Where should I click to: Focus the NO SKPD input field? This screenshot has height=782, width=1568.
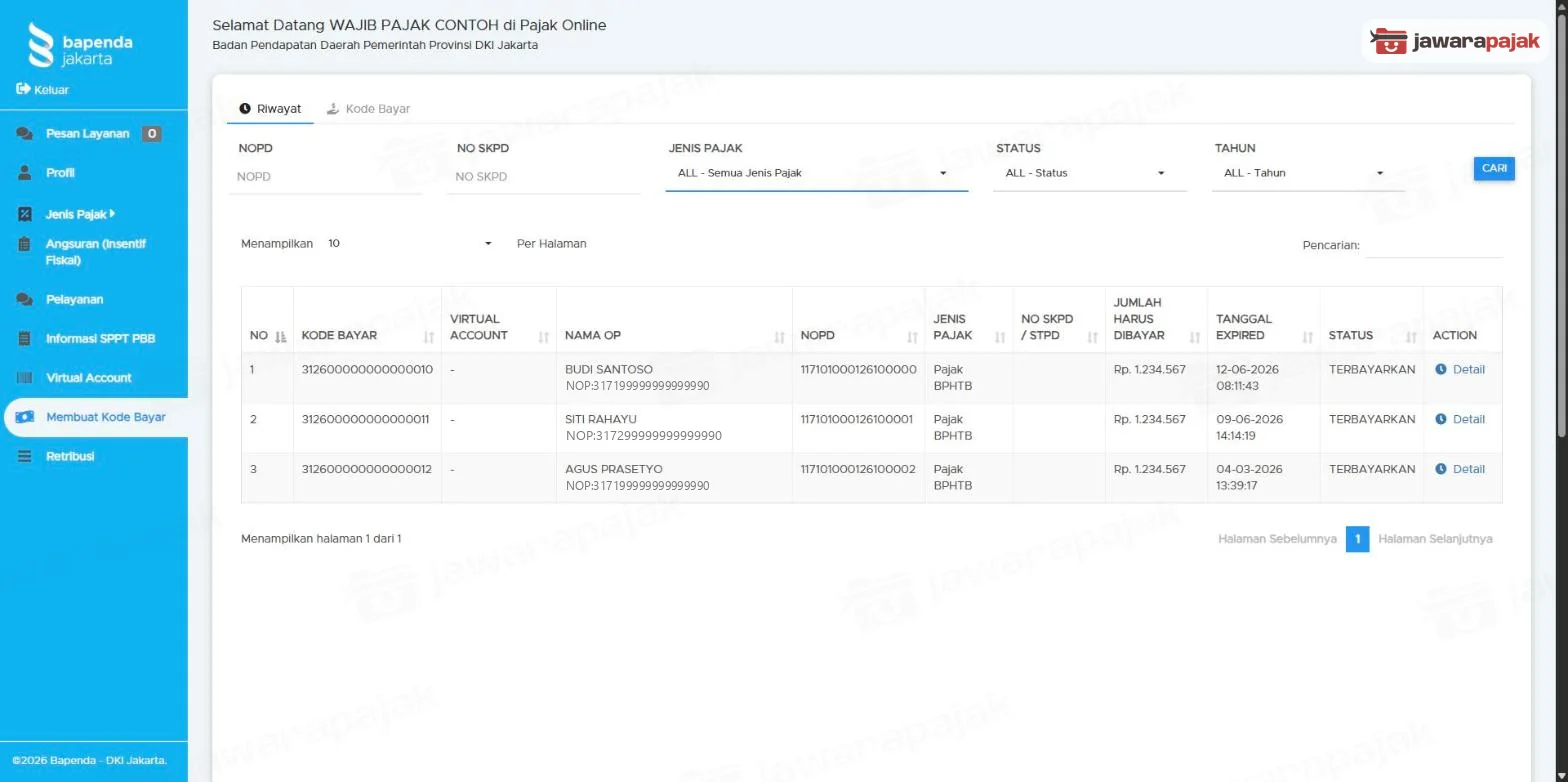coord(543,176)
